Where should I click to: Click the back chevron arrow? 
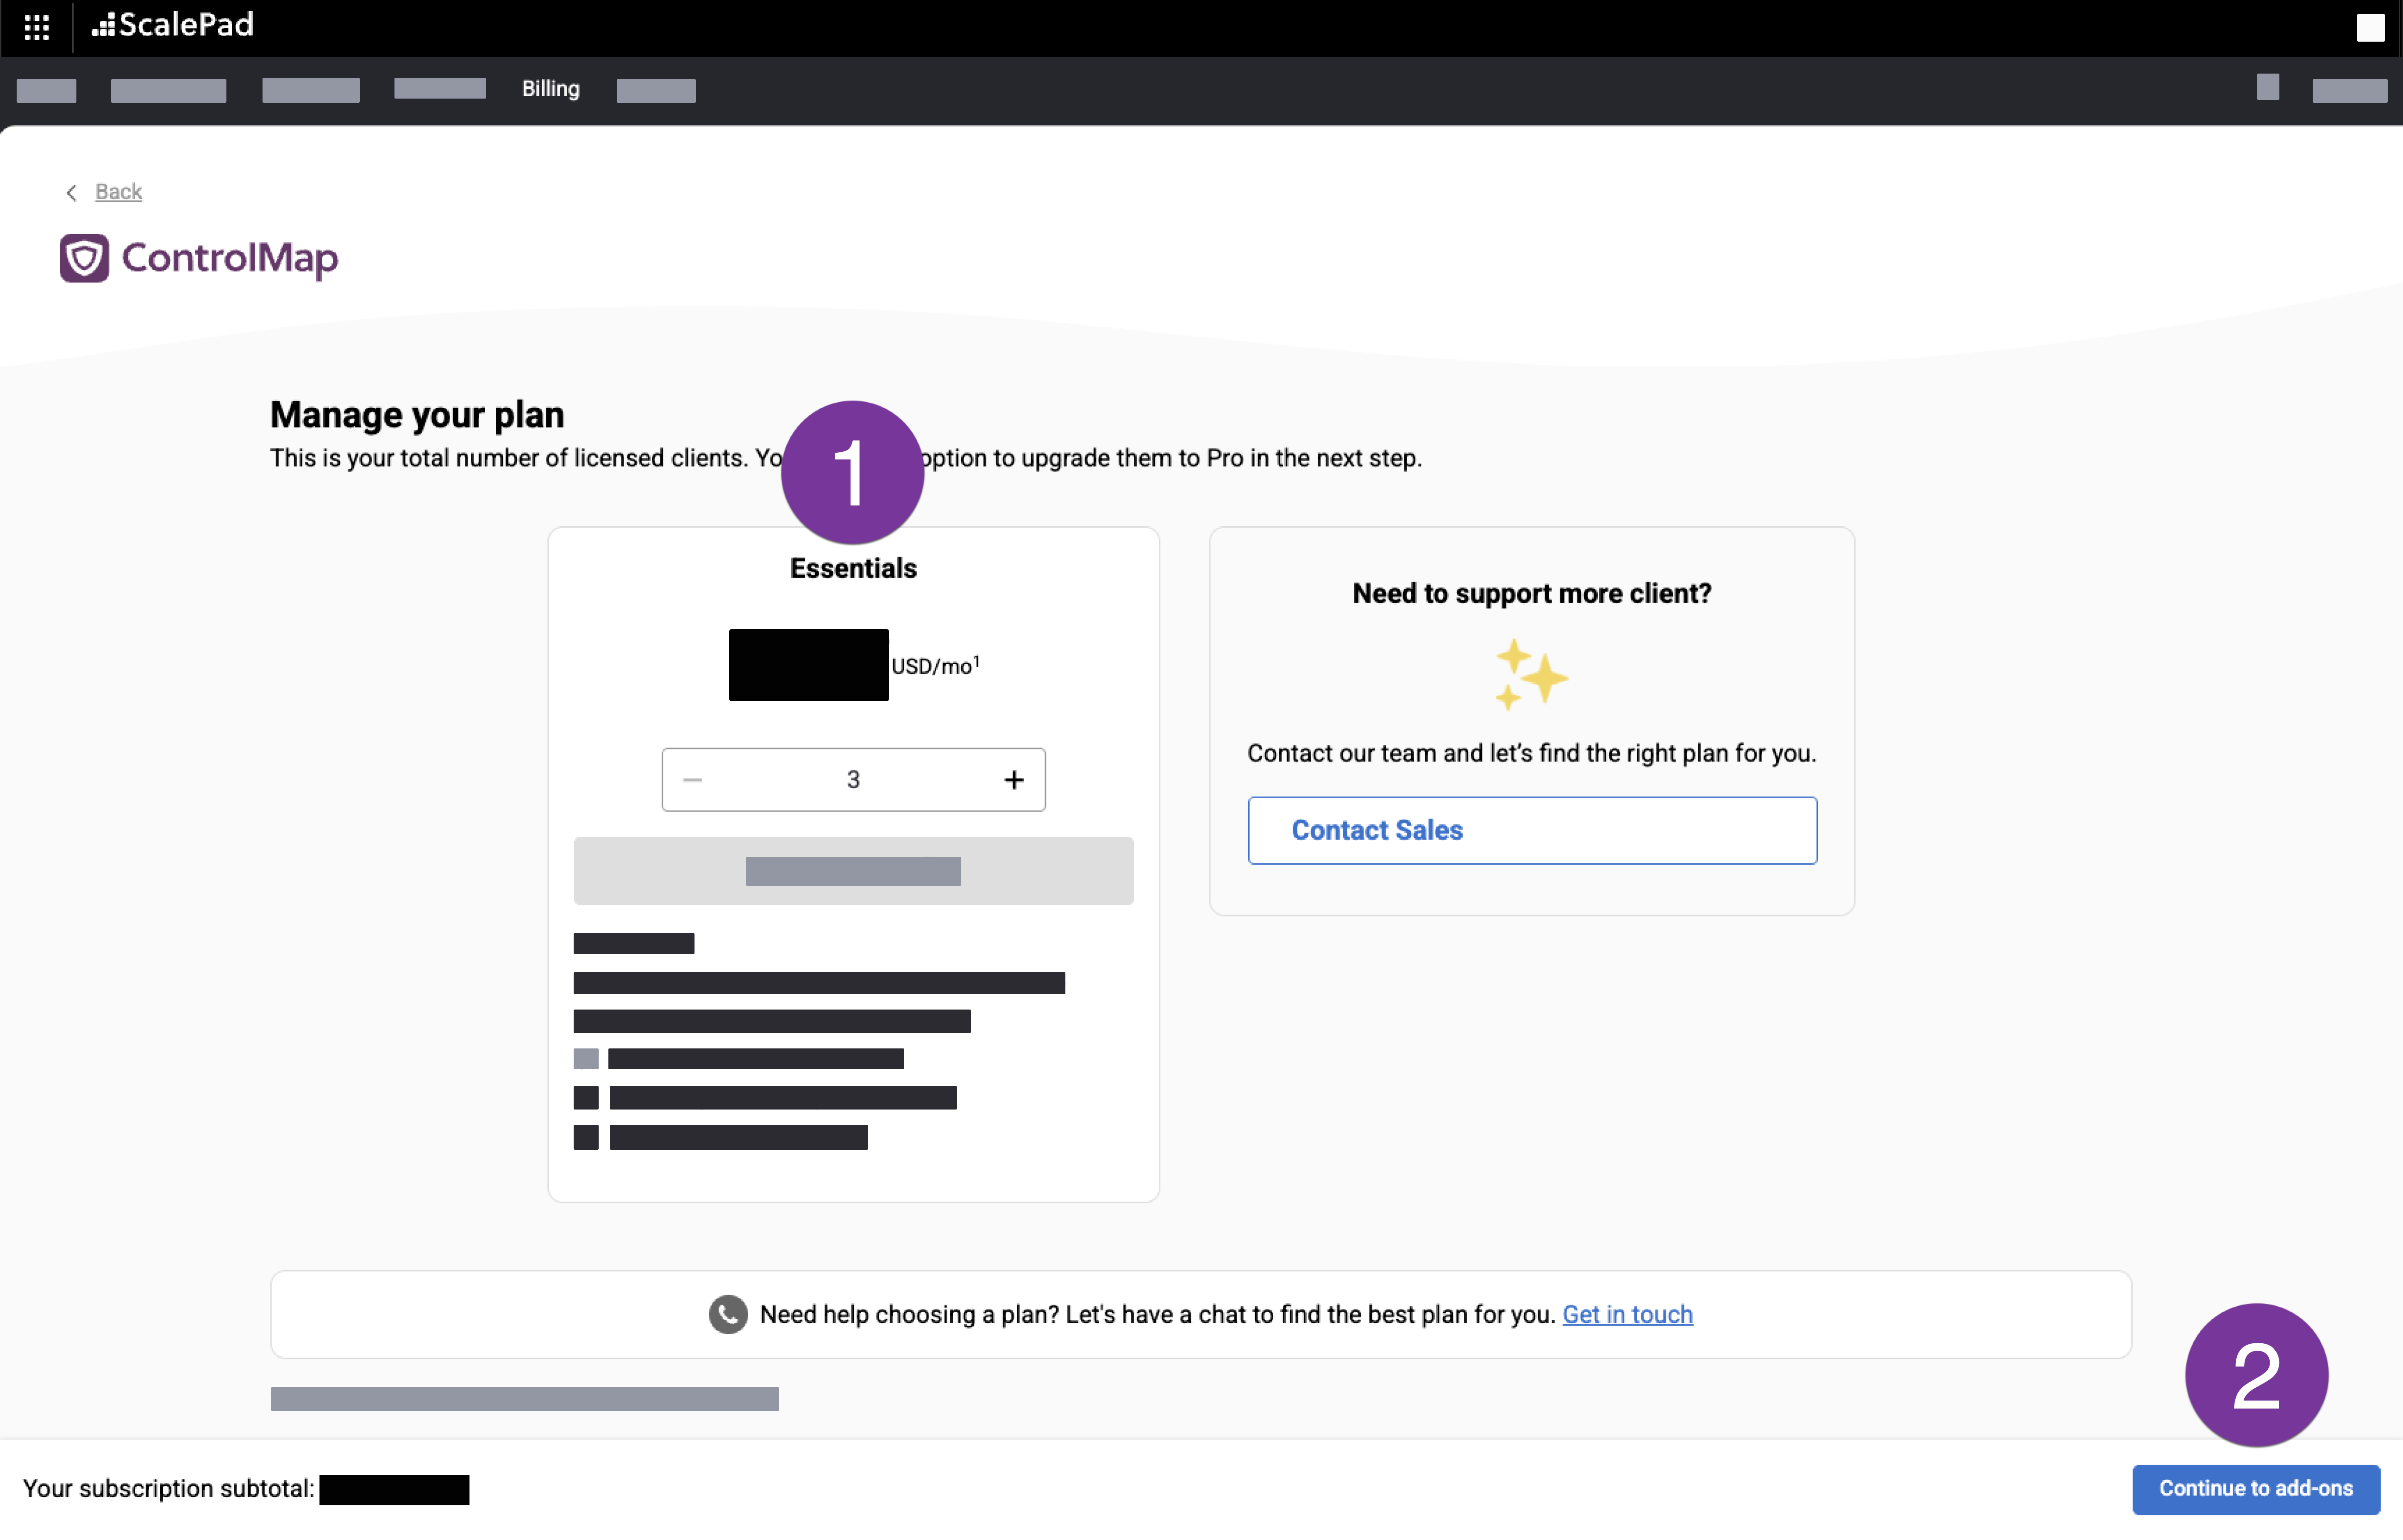(71, 192)
